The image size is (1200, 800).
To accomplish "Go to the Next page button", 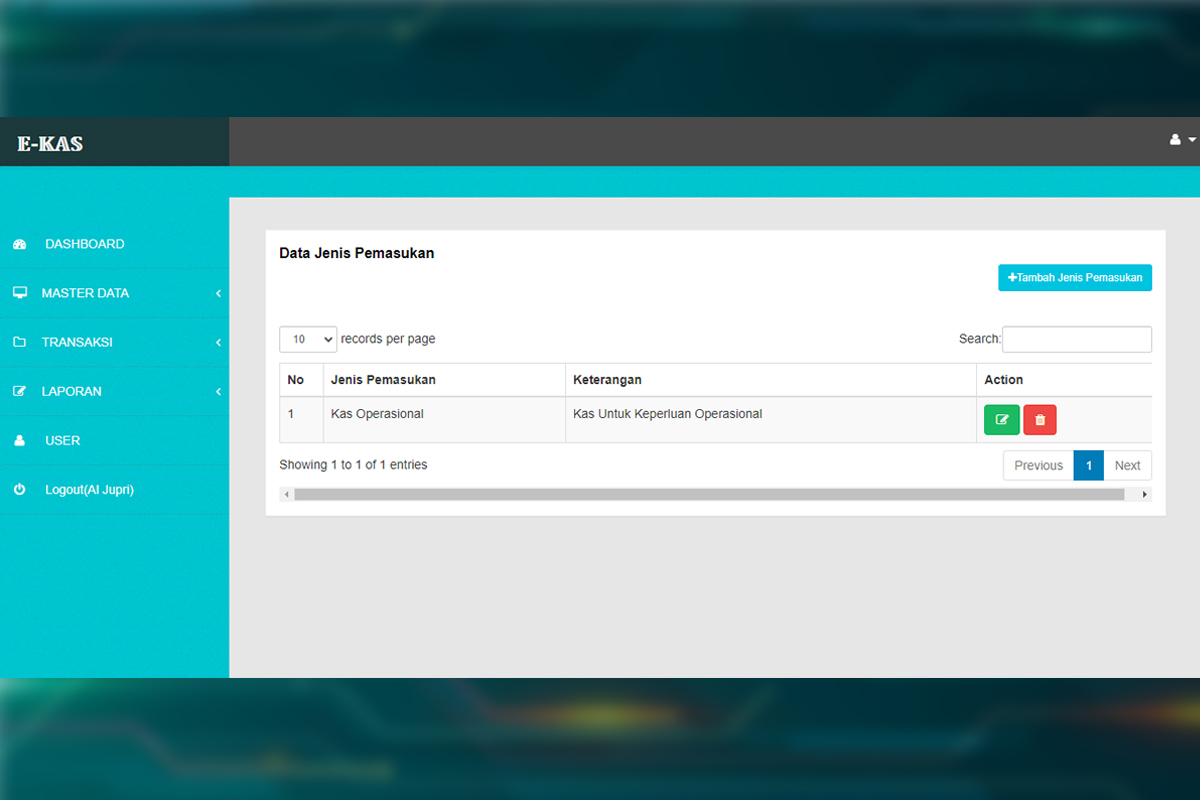I will click(1127, 466).
